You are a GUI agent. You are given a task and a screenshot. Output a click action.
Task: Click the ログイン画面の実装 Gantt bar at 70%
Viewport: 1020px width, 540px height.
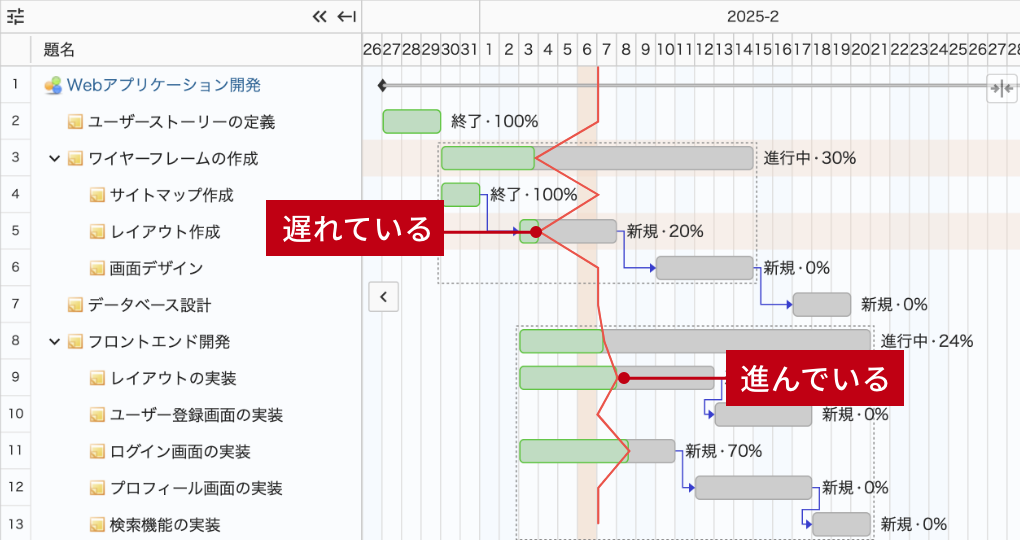(597, 451)
